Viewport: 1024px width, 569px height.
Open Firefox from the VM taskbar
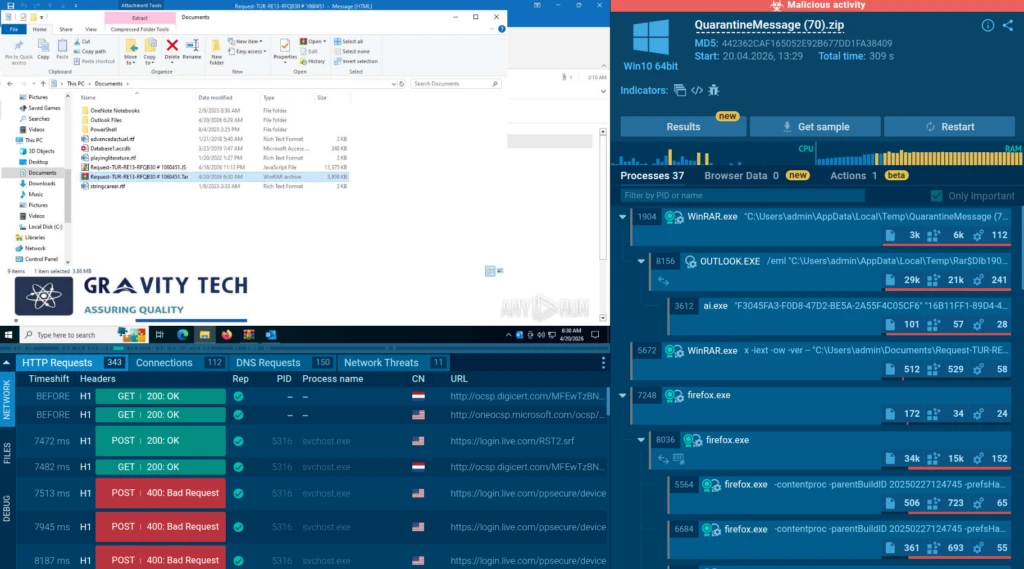(227, 334)
